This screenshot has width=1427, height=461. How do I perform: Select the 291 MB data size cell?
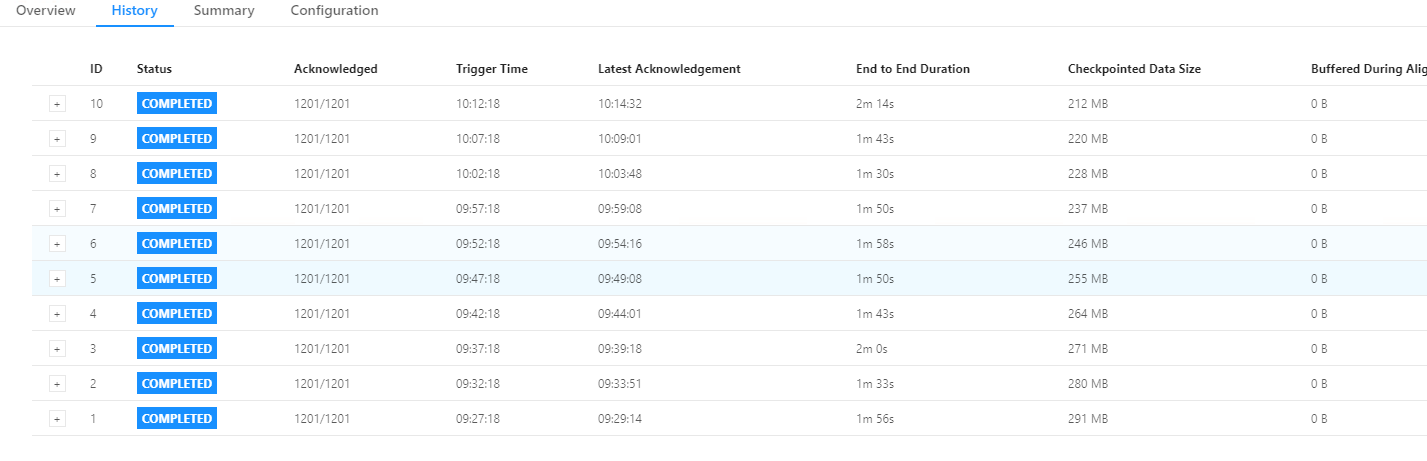tap(1088, 419)
